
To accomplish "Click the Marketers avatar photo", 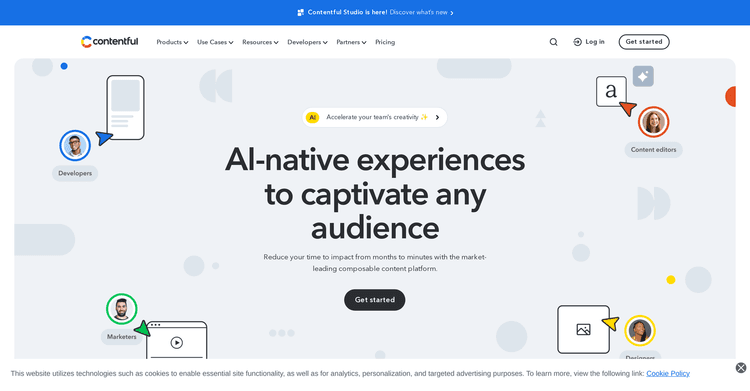I will coord(121,309).
